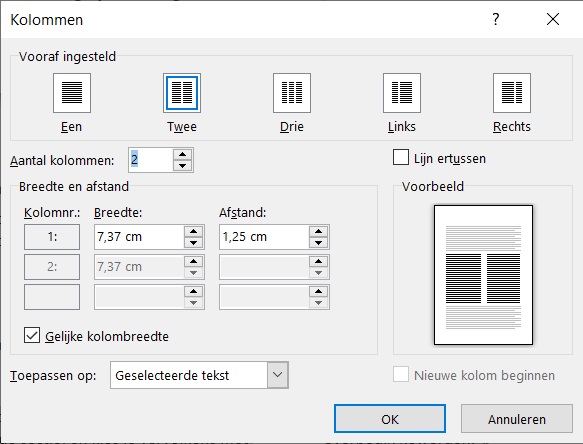Select the Links column preset icon
583x444 pixels.
pyautogui.click(x=402, y=93)
